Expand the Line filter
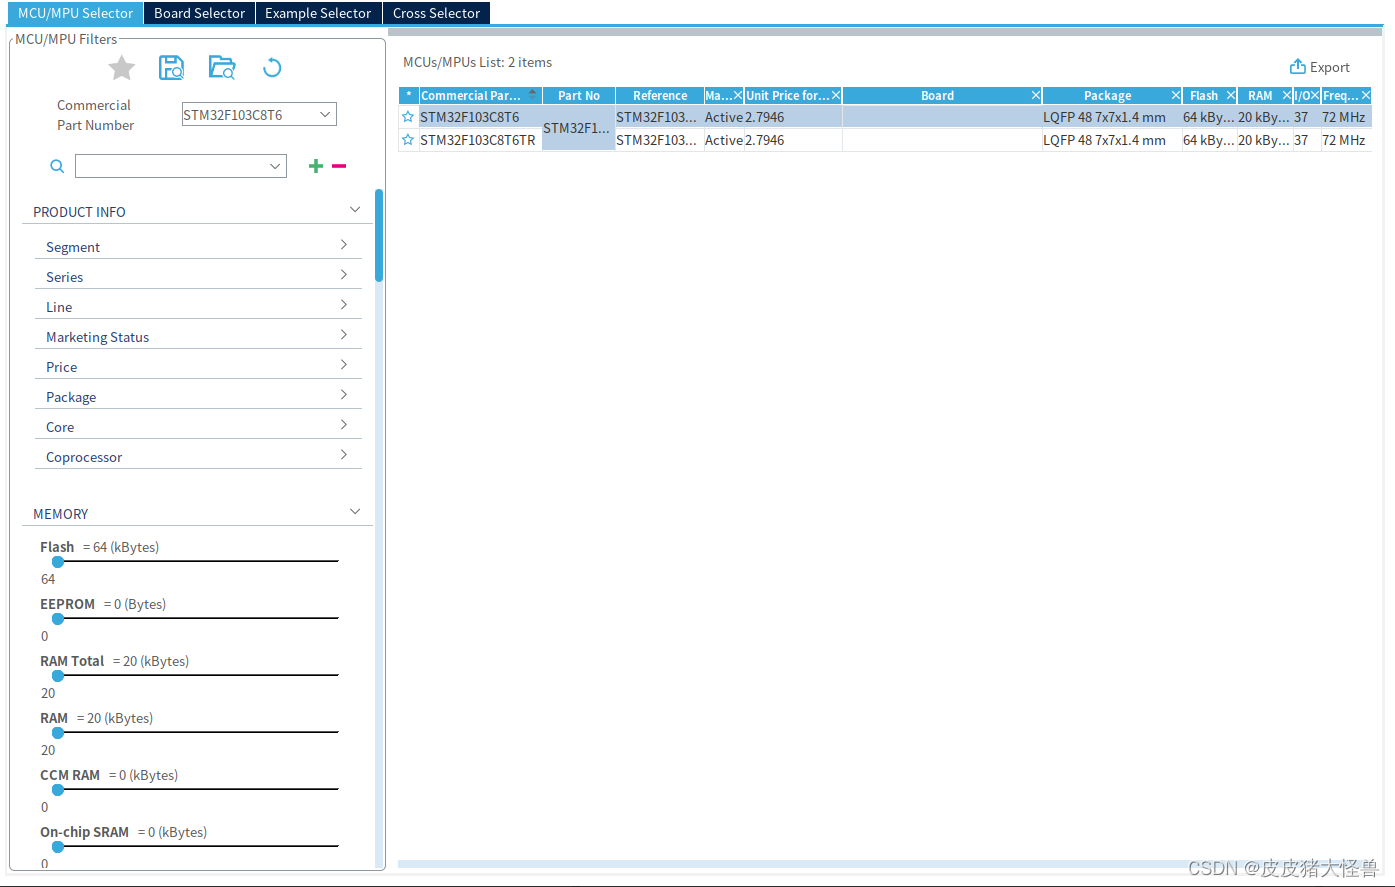This screenshot has height=887, width=1395. pos(198,306)
